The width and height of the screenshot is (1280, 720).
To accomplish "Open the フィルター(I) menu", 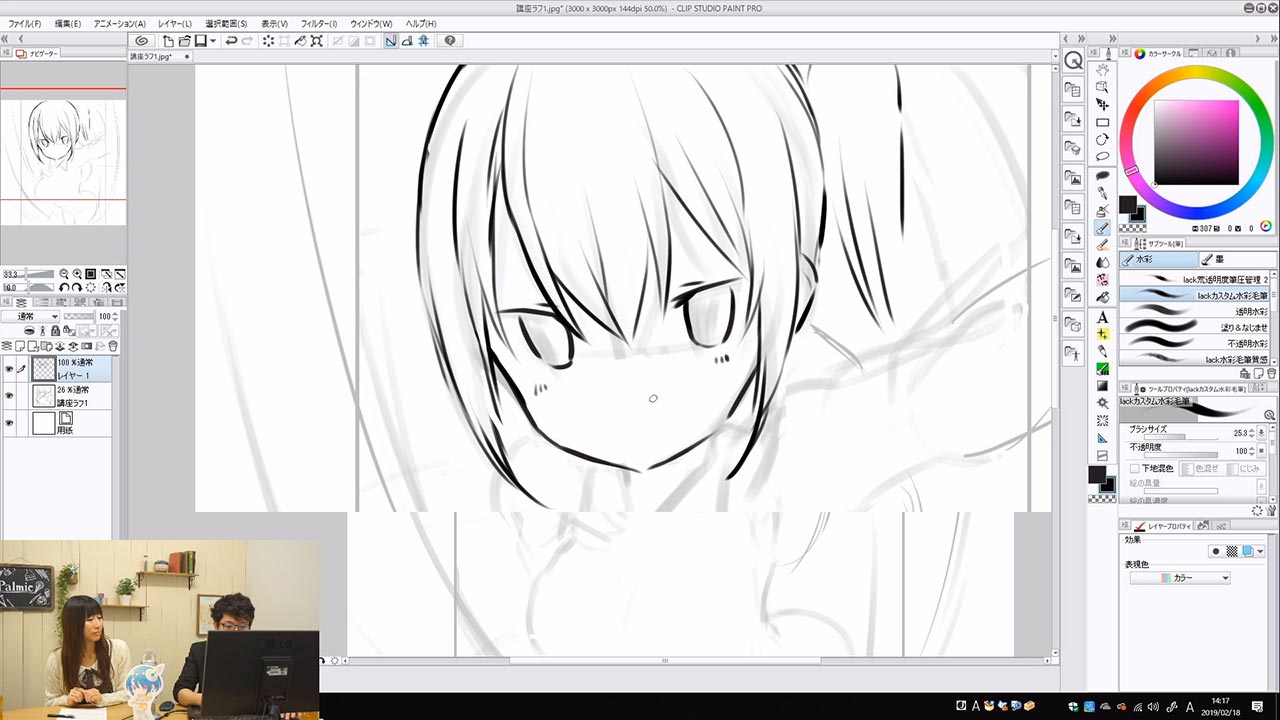I will 318,23.
